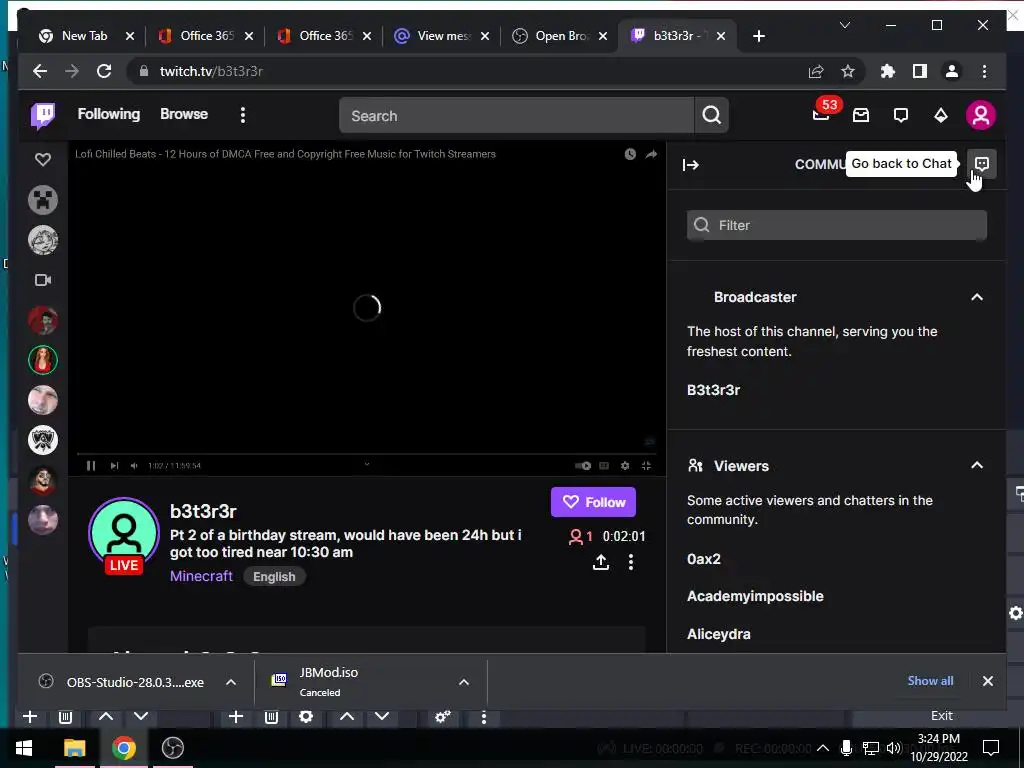The width and height of the screenshot is (1024, 768).
Task: Click the Followed Channels heart icon in sidebar
Action: tap(43, 159)
